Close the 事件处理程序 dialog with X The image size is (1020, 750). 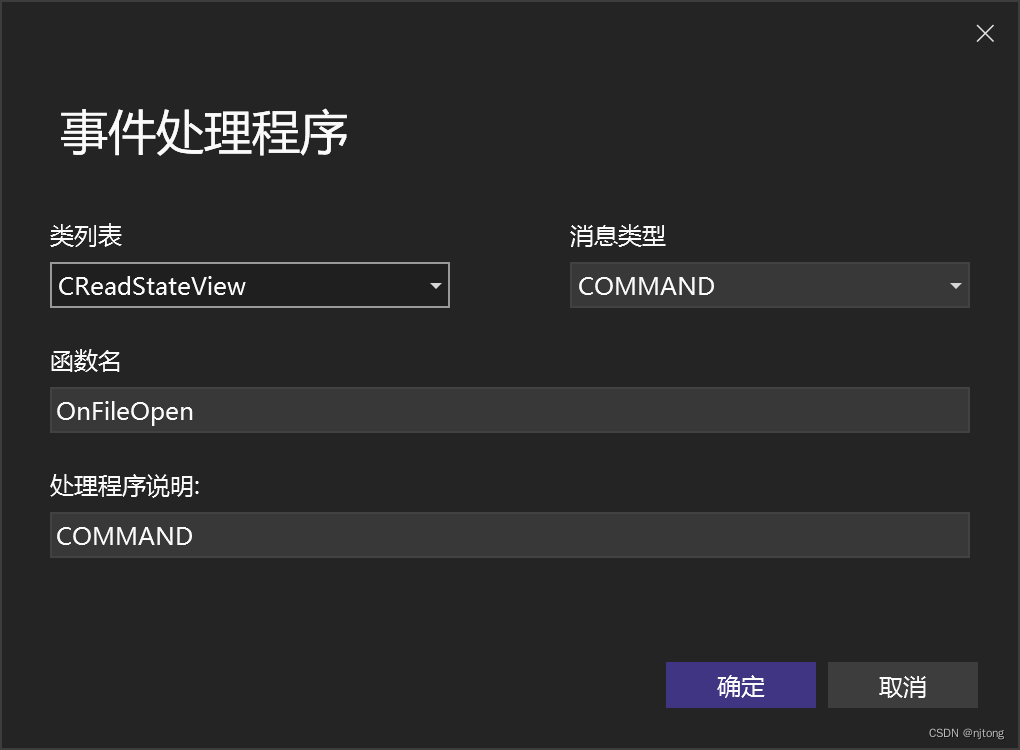coord(985,33)
